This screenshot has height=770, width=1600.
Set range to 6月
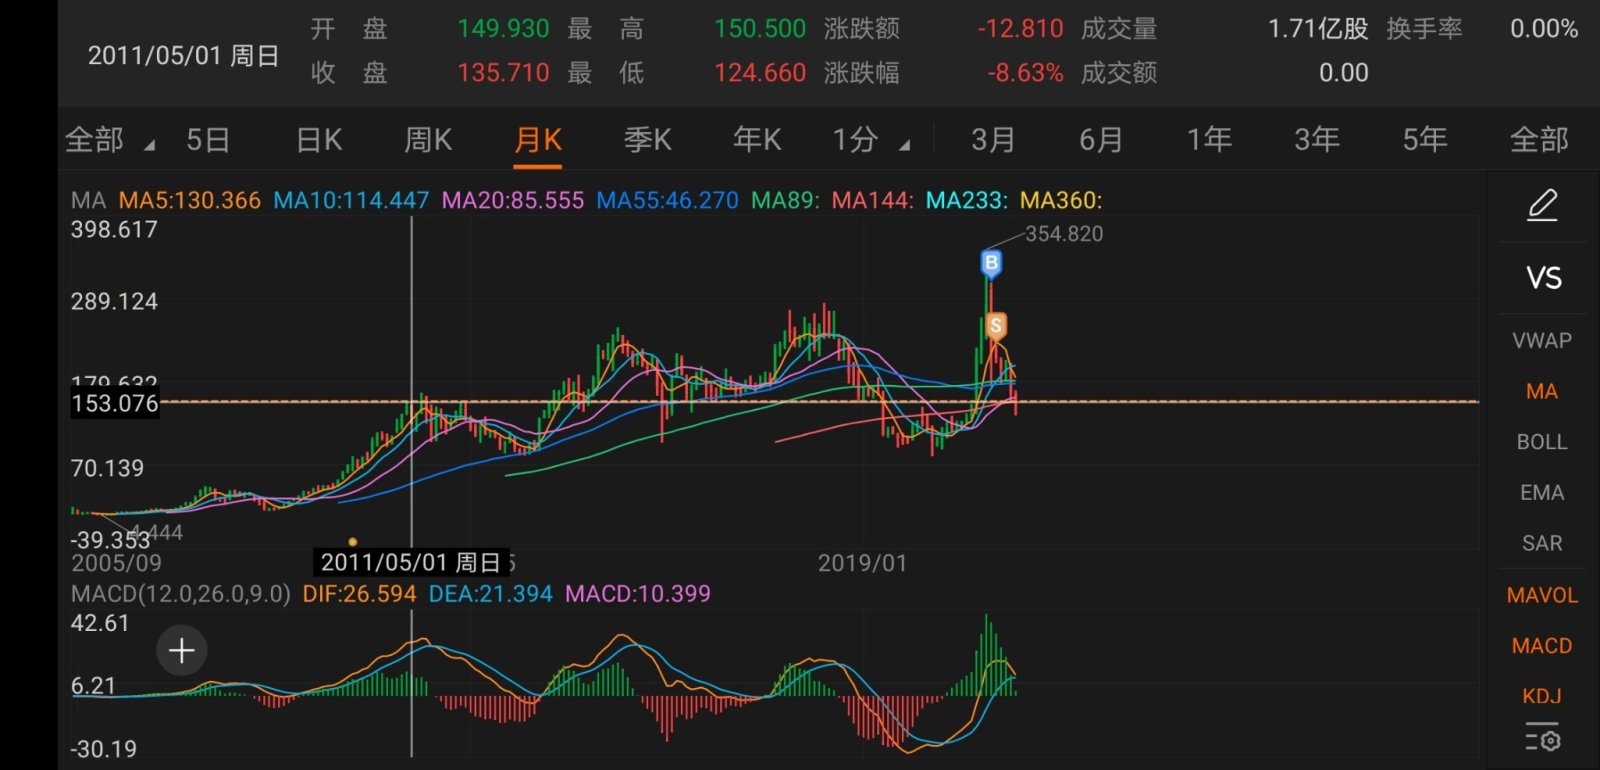(x=1101, y=140)
